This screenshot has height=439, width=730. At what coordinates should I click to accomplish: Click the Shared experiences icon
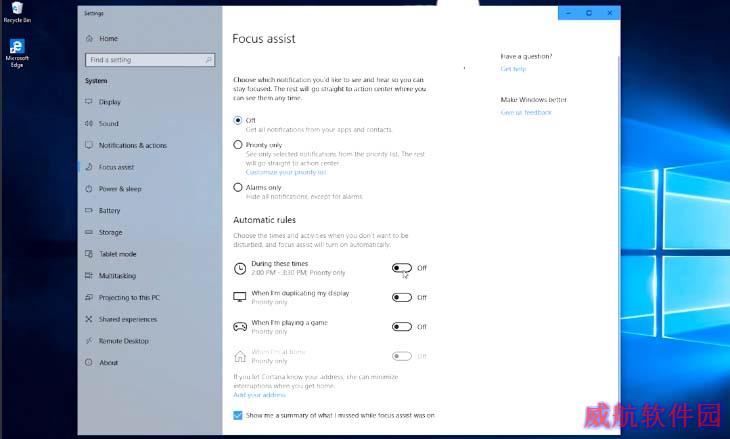89,319
